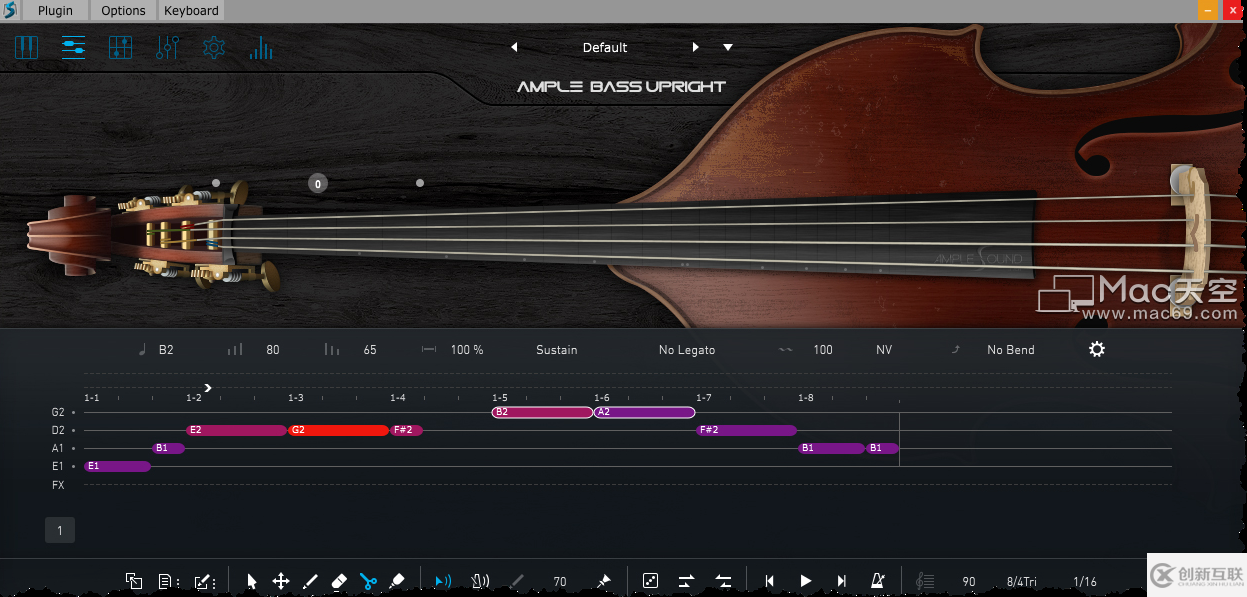Select the Pencil draw tool
This screenshot has height=597, width=1247.
(x=310, y=581)
